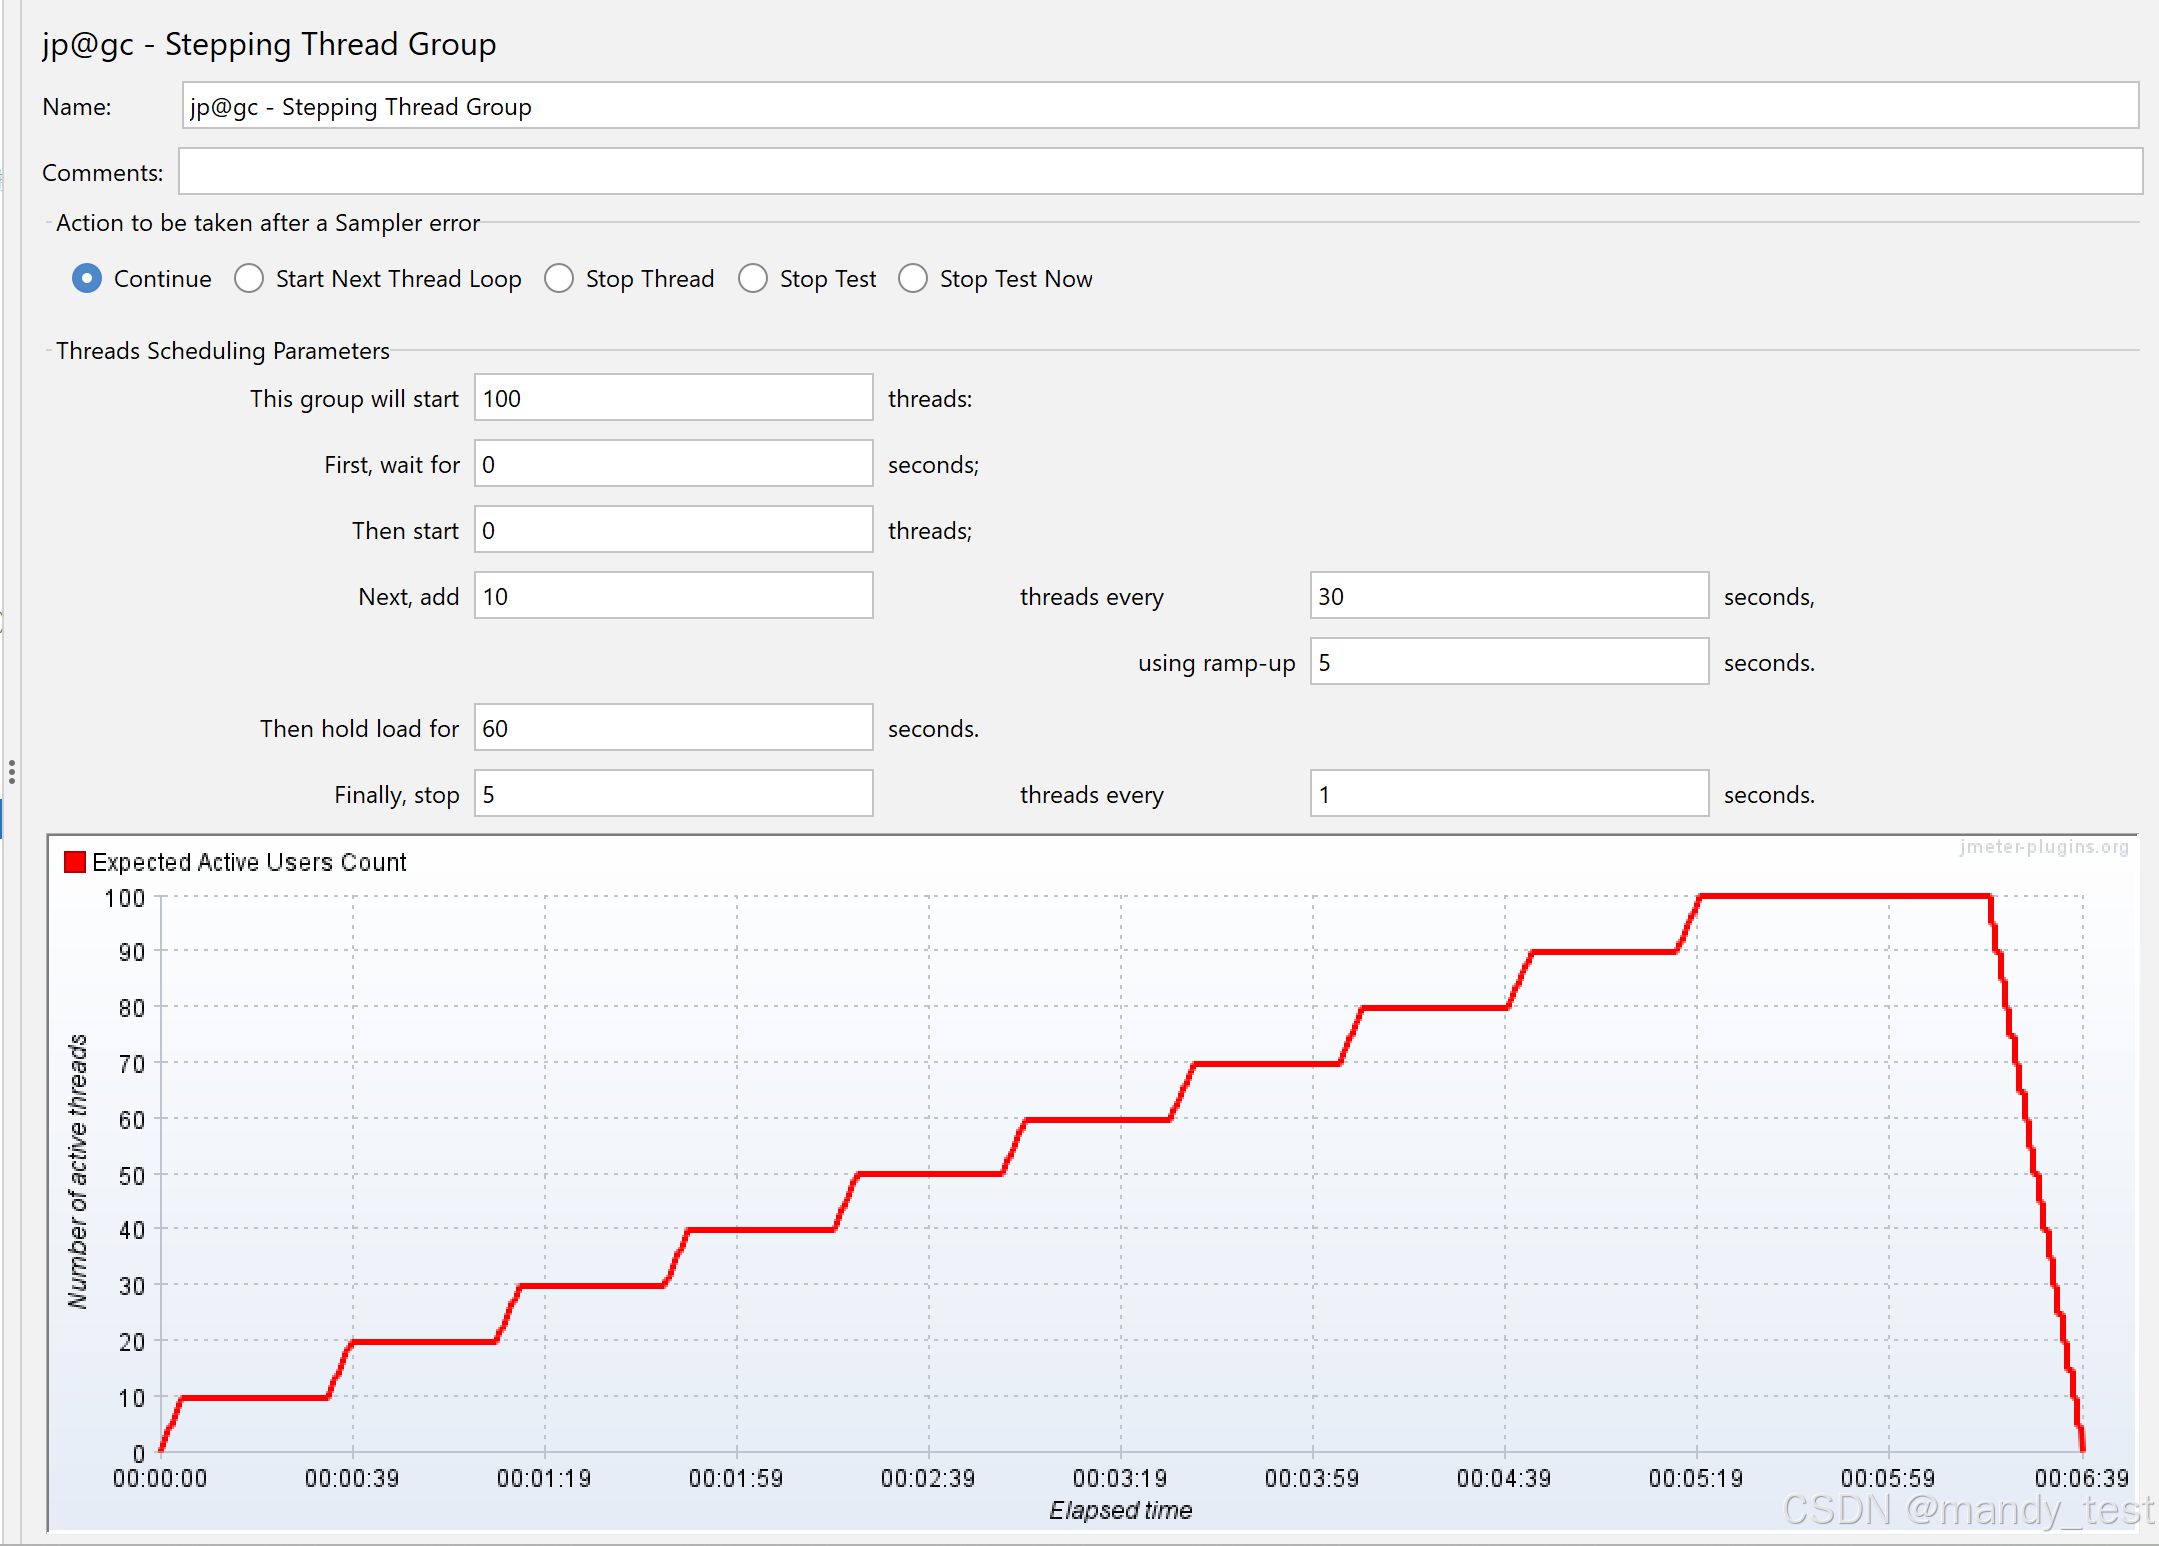The image size is (2159, 1546).
Task: Click the empty Comments field
Action: tap(1160, 172)
